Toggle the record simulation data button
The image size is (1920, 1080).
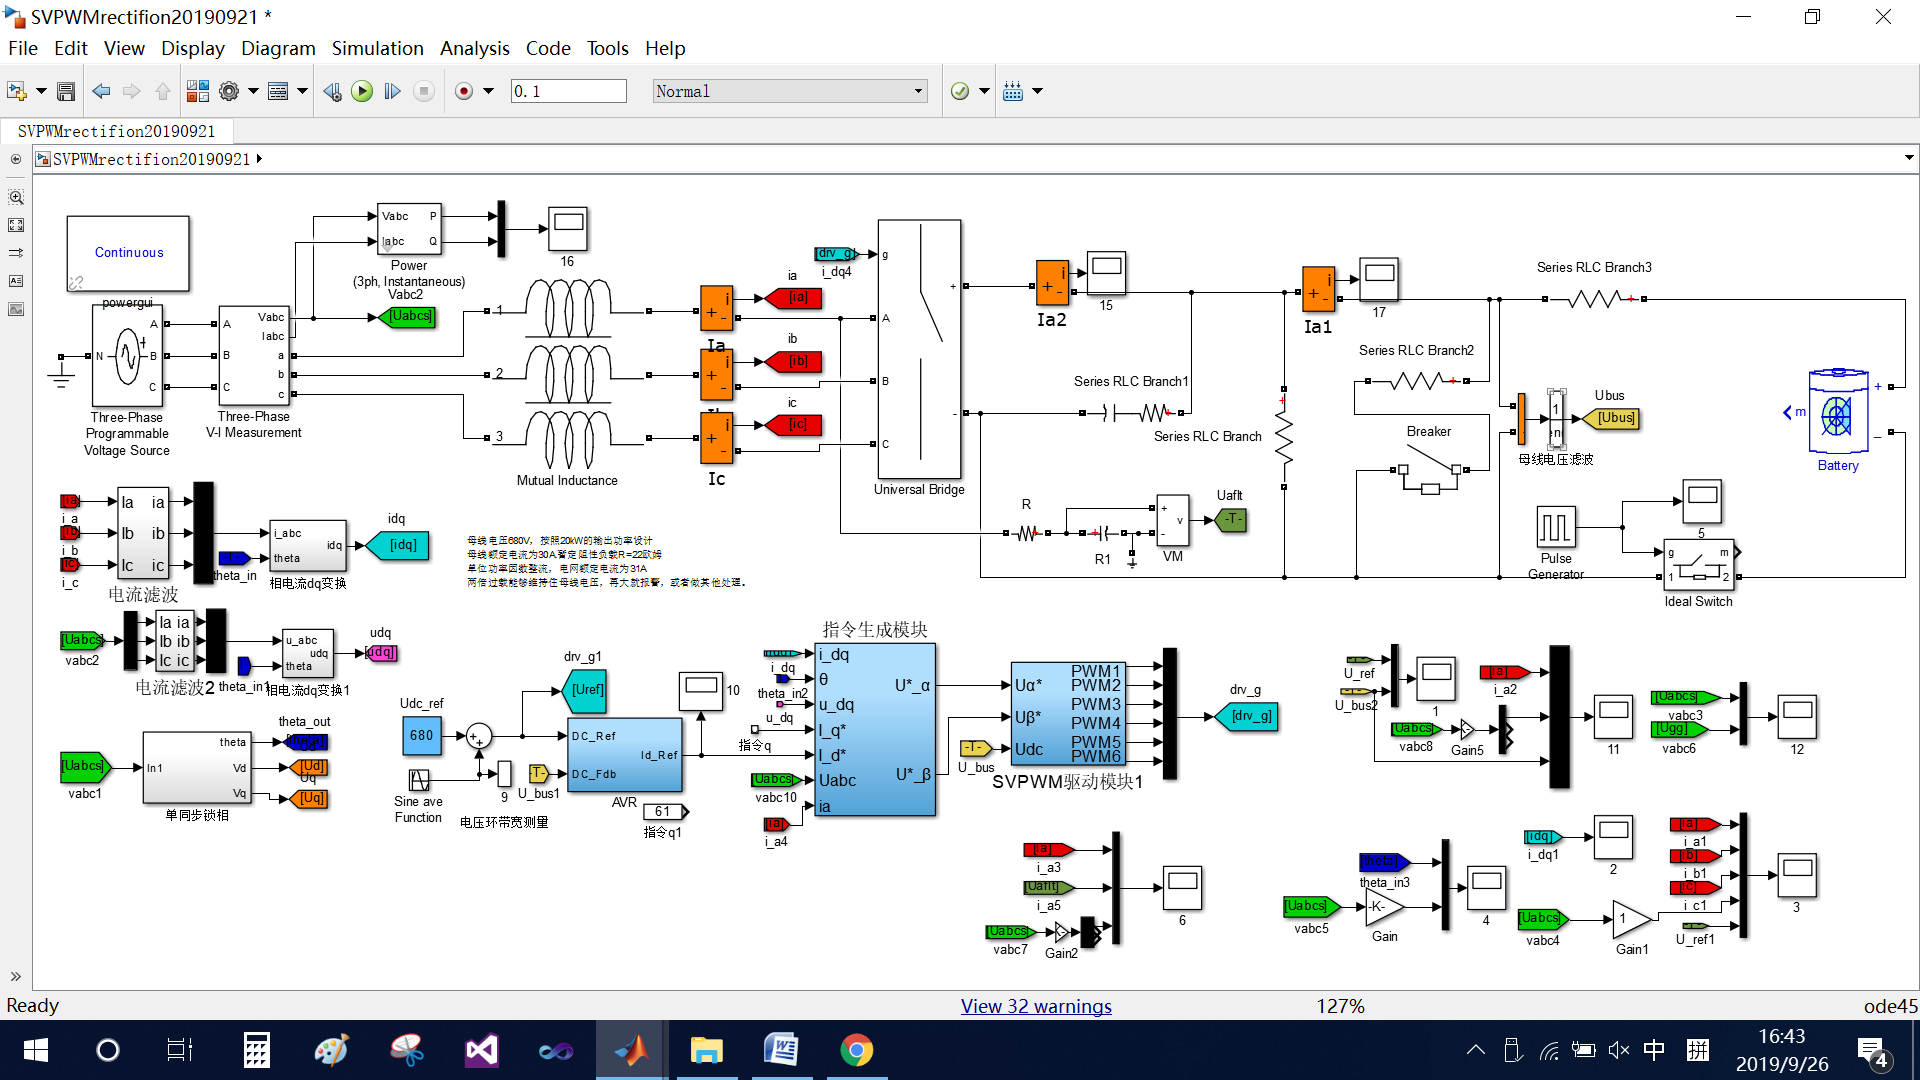coord(464,91)
